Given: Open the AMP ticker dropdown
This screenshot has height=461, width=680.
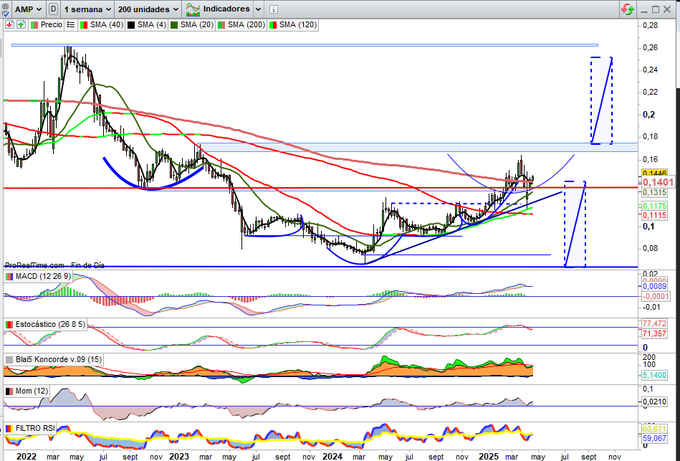Looking at the screenshot, I should [x=28, y=8].
